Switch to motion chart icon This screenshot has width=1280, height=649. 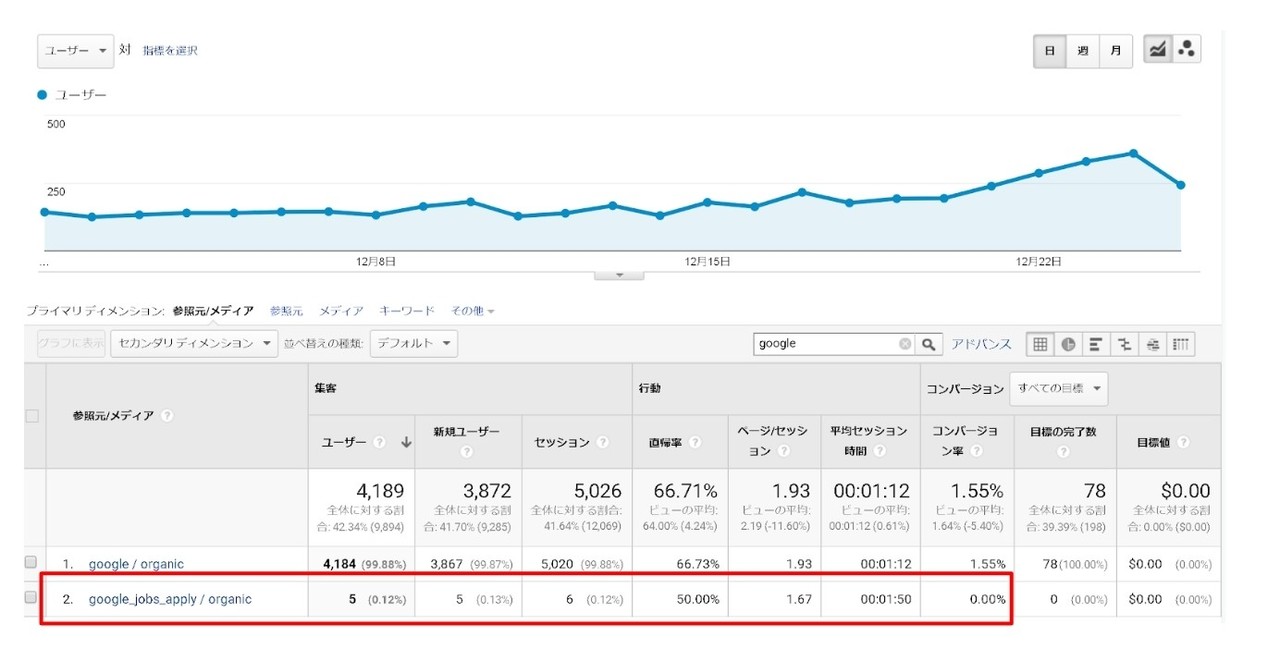[1186, 50]
